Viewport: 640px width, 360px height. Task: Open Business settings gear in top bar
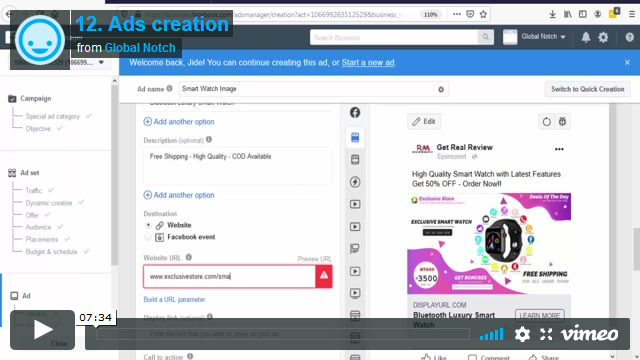603,38
